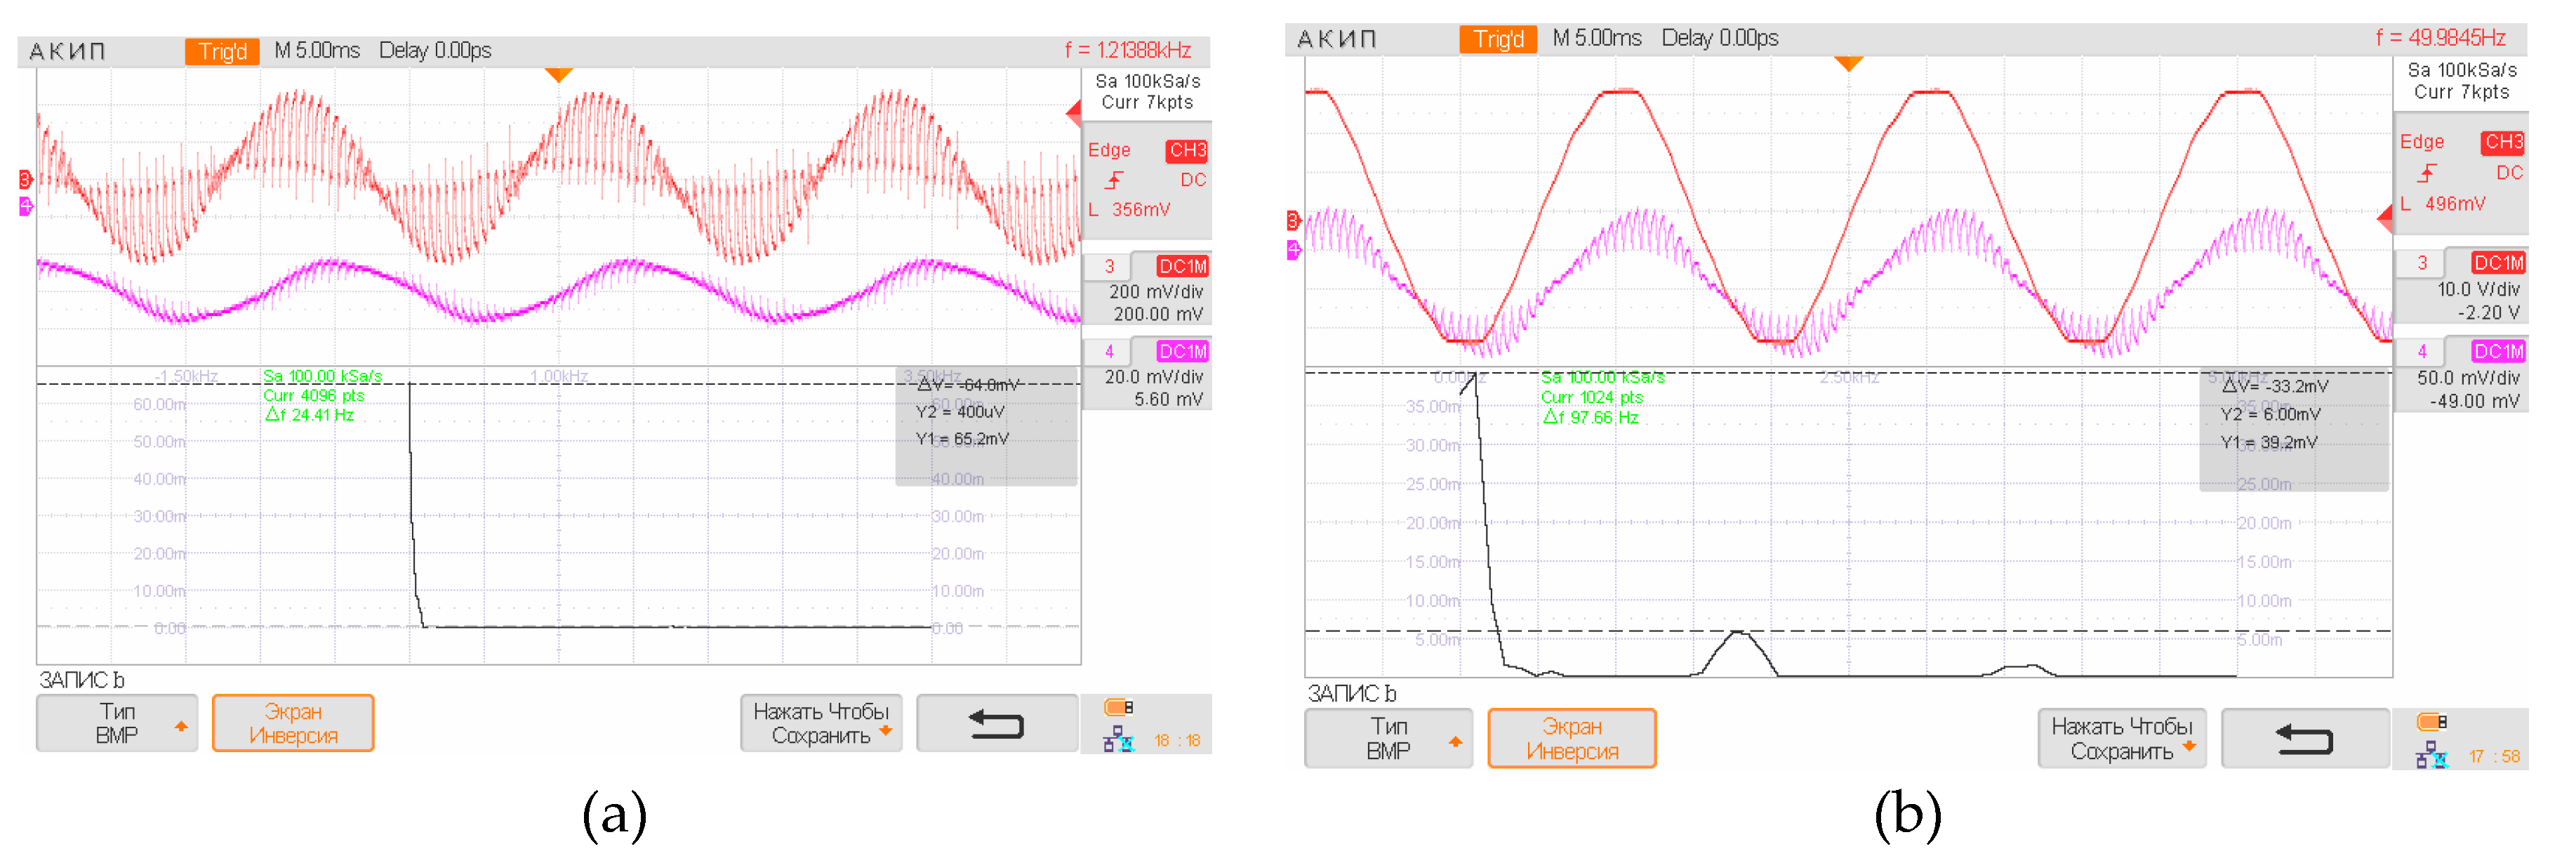Toggle Экран Инверсия in the left oscilloscope
This screenshot has width=2576, height=856.
[x=293, y=723]
